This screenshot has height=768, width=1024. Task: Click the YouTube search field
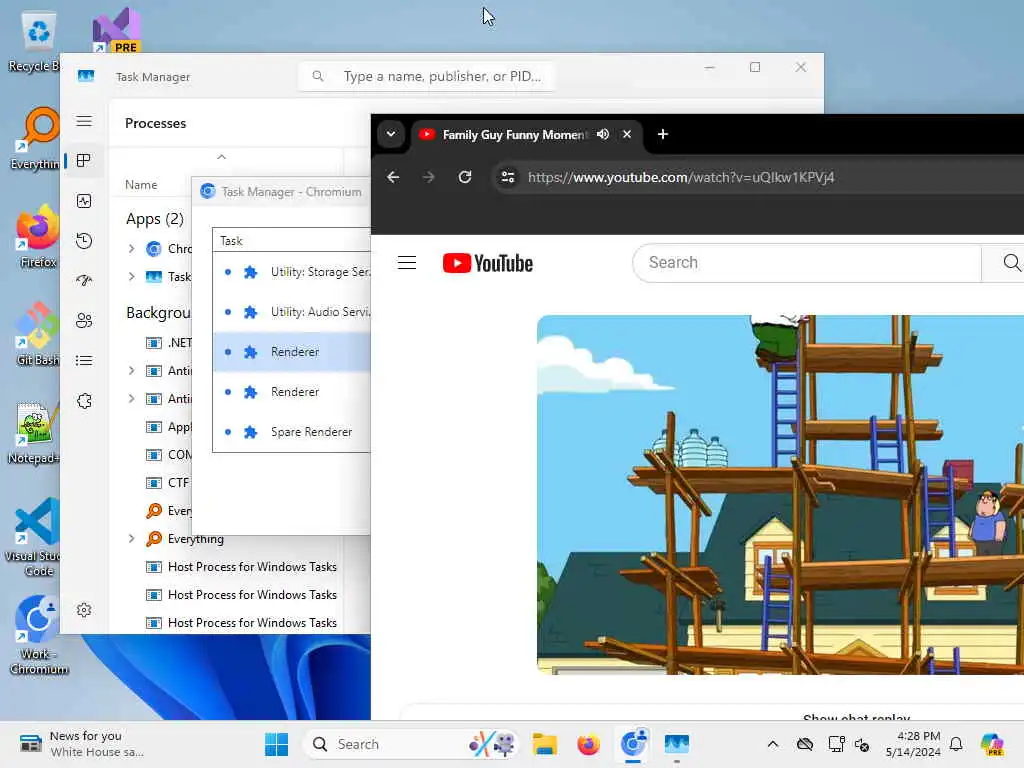point(807,263)
